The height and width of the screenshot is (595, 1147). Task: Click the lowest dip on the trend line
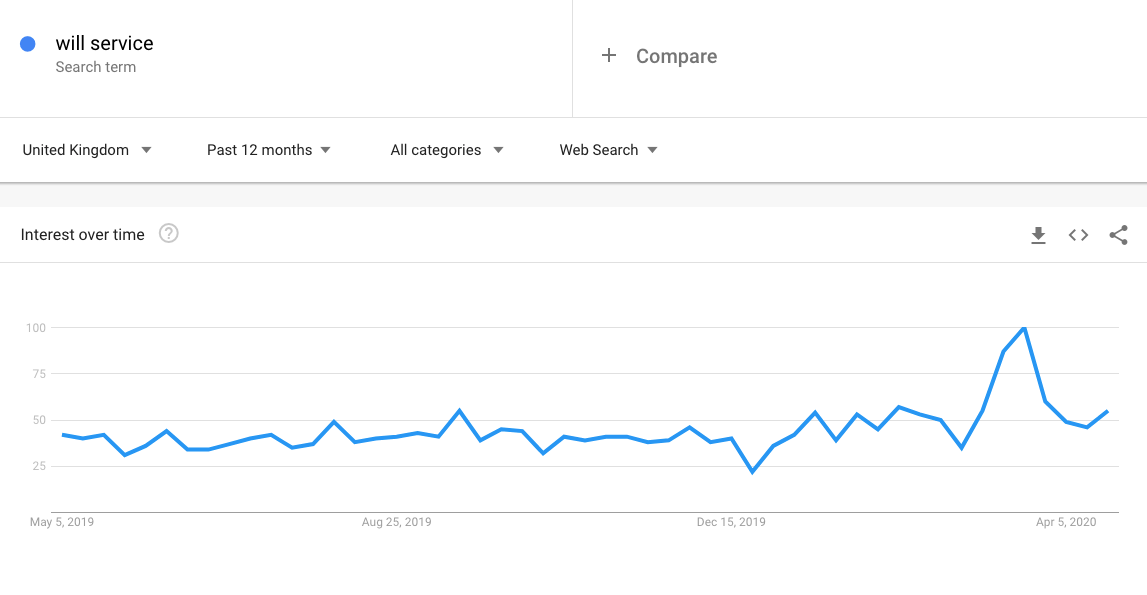click(752, 471)
